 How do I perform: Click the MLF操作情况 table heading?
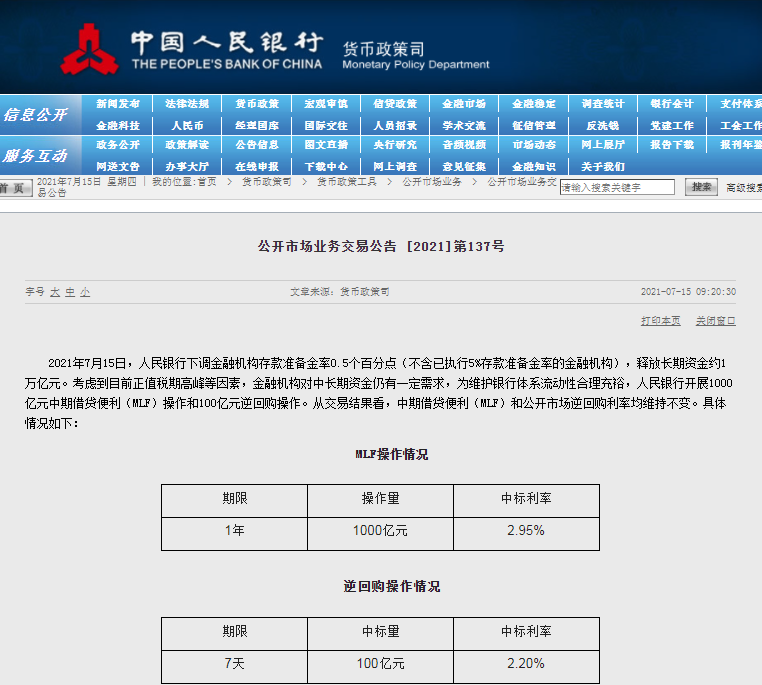tap(392, 454)
